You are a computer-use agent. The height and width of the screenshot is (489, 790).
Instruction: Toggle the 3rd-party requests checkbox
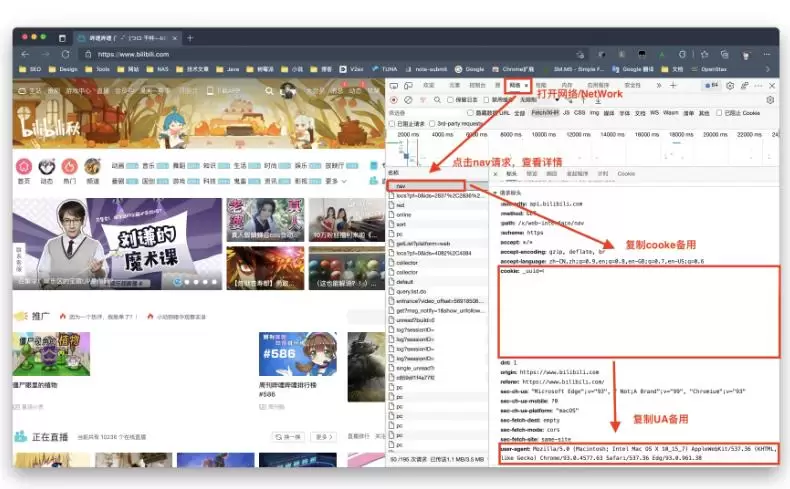(432, 123)
